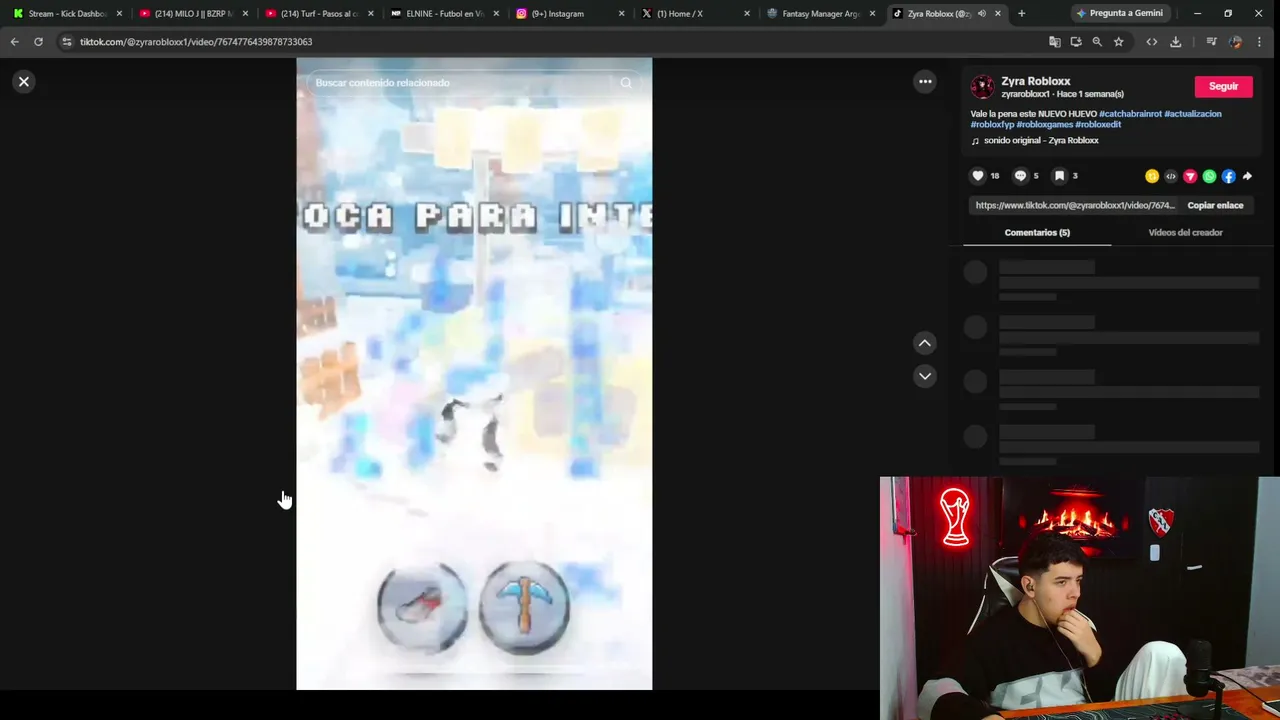Viewport: 1280px width, 720px height.
Task: Go to the next video
Action: click(x=925, y=376)
